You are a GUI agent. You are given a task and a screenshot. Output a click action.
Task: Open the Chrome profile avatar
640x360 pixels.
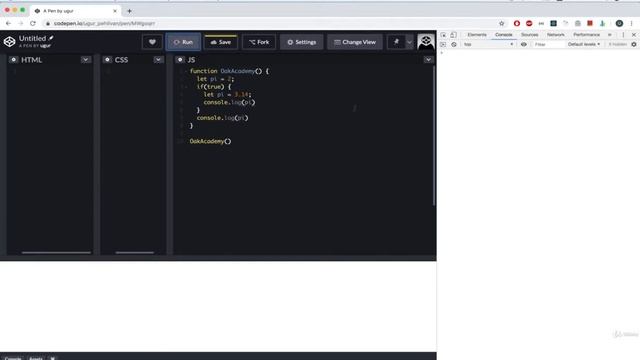tap(619, 23)
